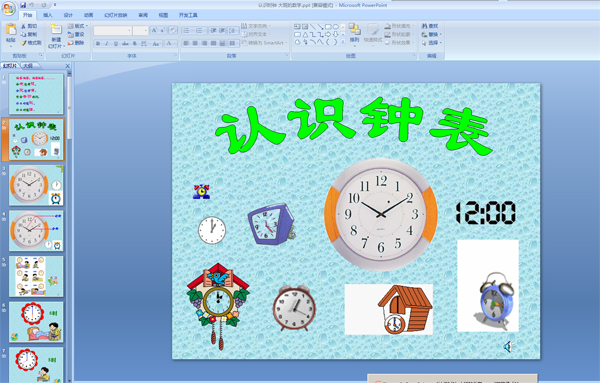Click the sound speaker icon on slide
This screenshot has width=600, height=383.
[507, 347]
